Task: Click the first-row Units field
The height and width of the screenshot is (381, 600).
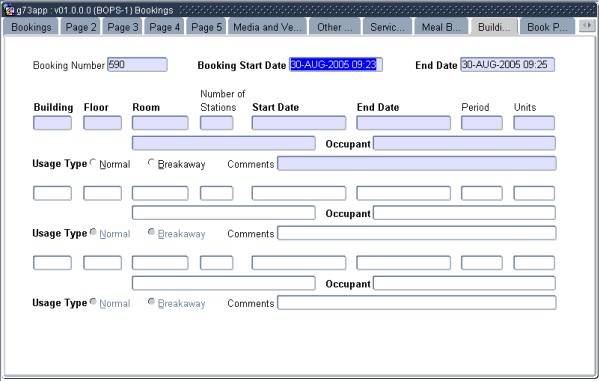Action: pos(534,123)
